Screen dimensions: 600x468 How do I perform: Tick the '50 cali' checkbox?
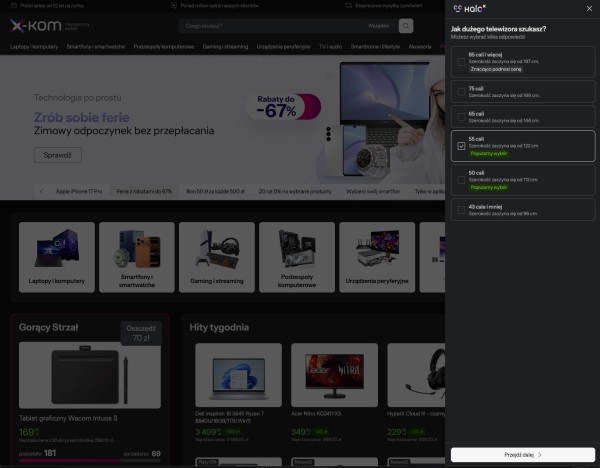(x=461, y=180)
